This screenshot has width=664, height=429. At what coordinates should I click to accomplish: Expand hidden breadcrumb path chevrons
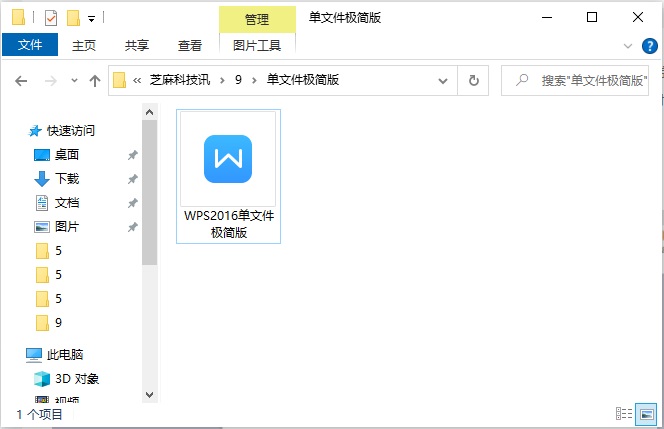[137, 80]
